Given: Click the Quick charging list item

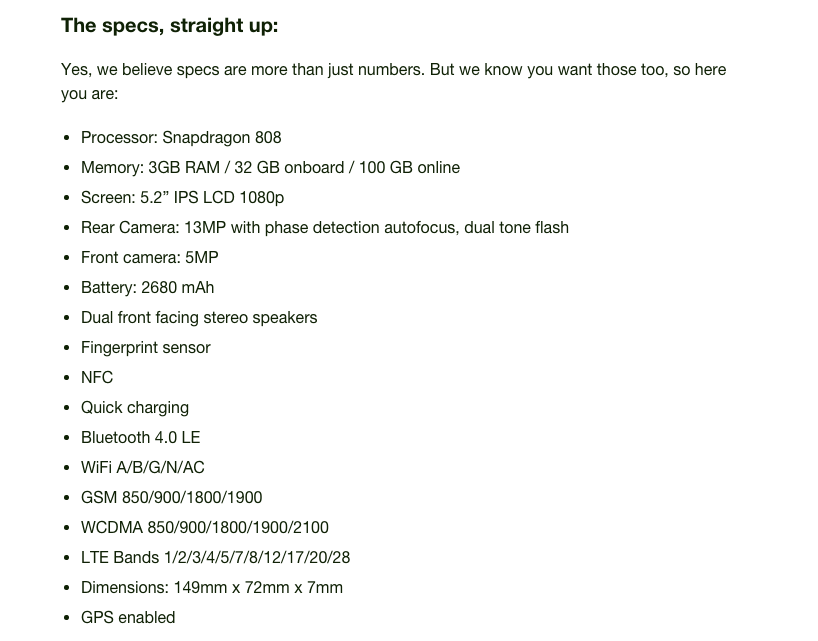Looking at the screenshot, I should pos(135,408).
